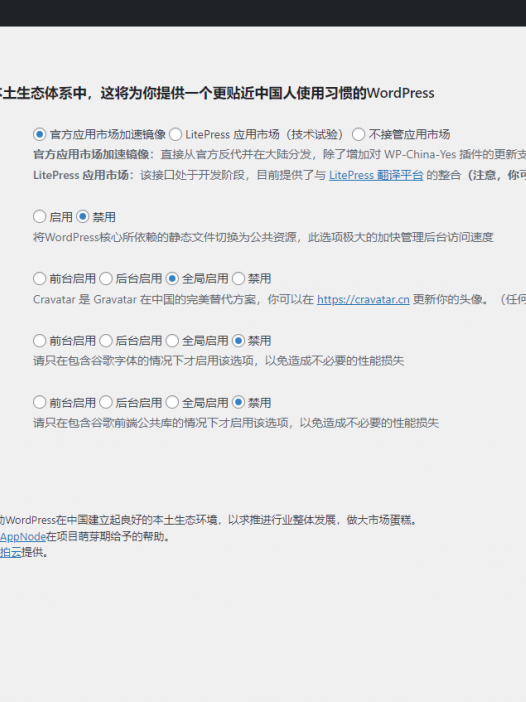Click the text Cravatar 是 Gravatar 在中国的完美替代方案
The height and width of the screenshot is (702, 526).
[x=146, y=299]
